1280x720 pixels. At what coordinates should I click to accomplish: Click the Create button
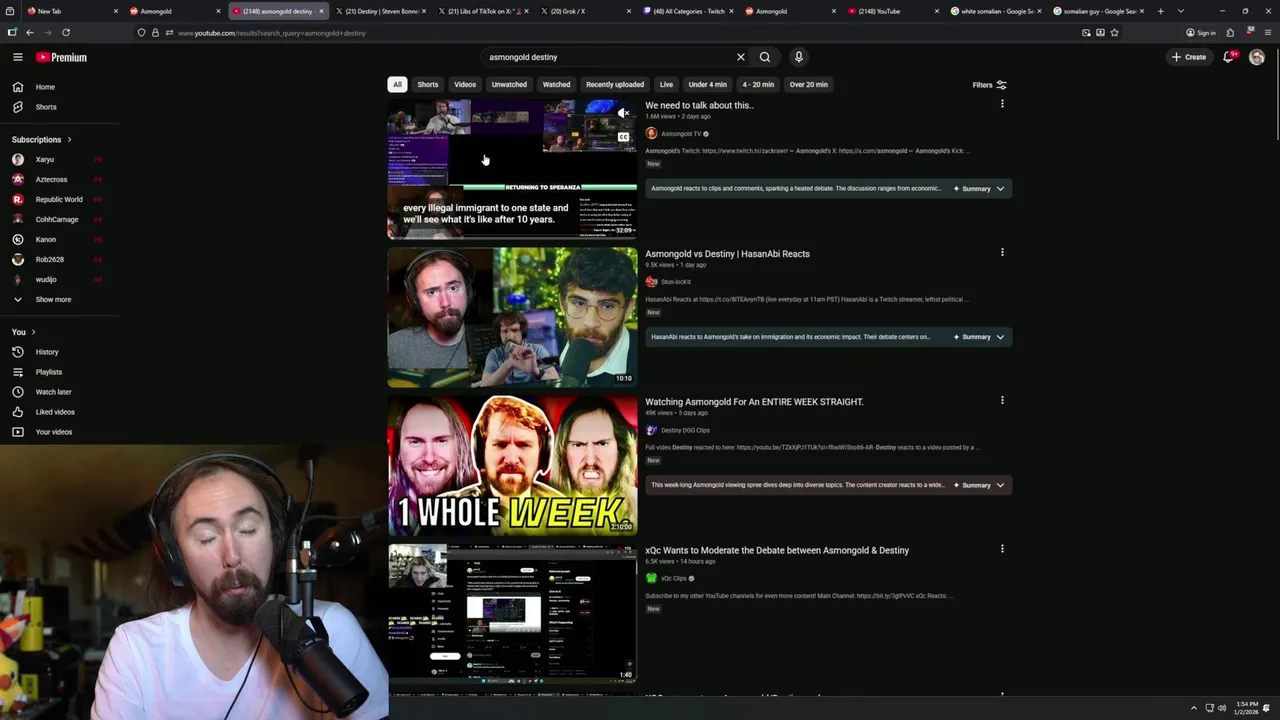1189,57
